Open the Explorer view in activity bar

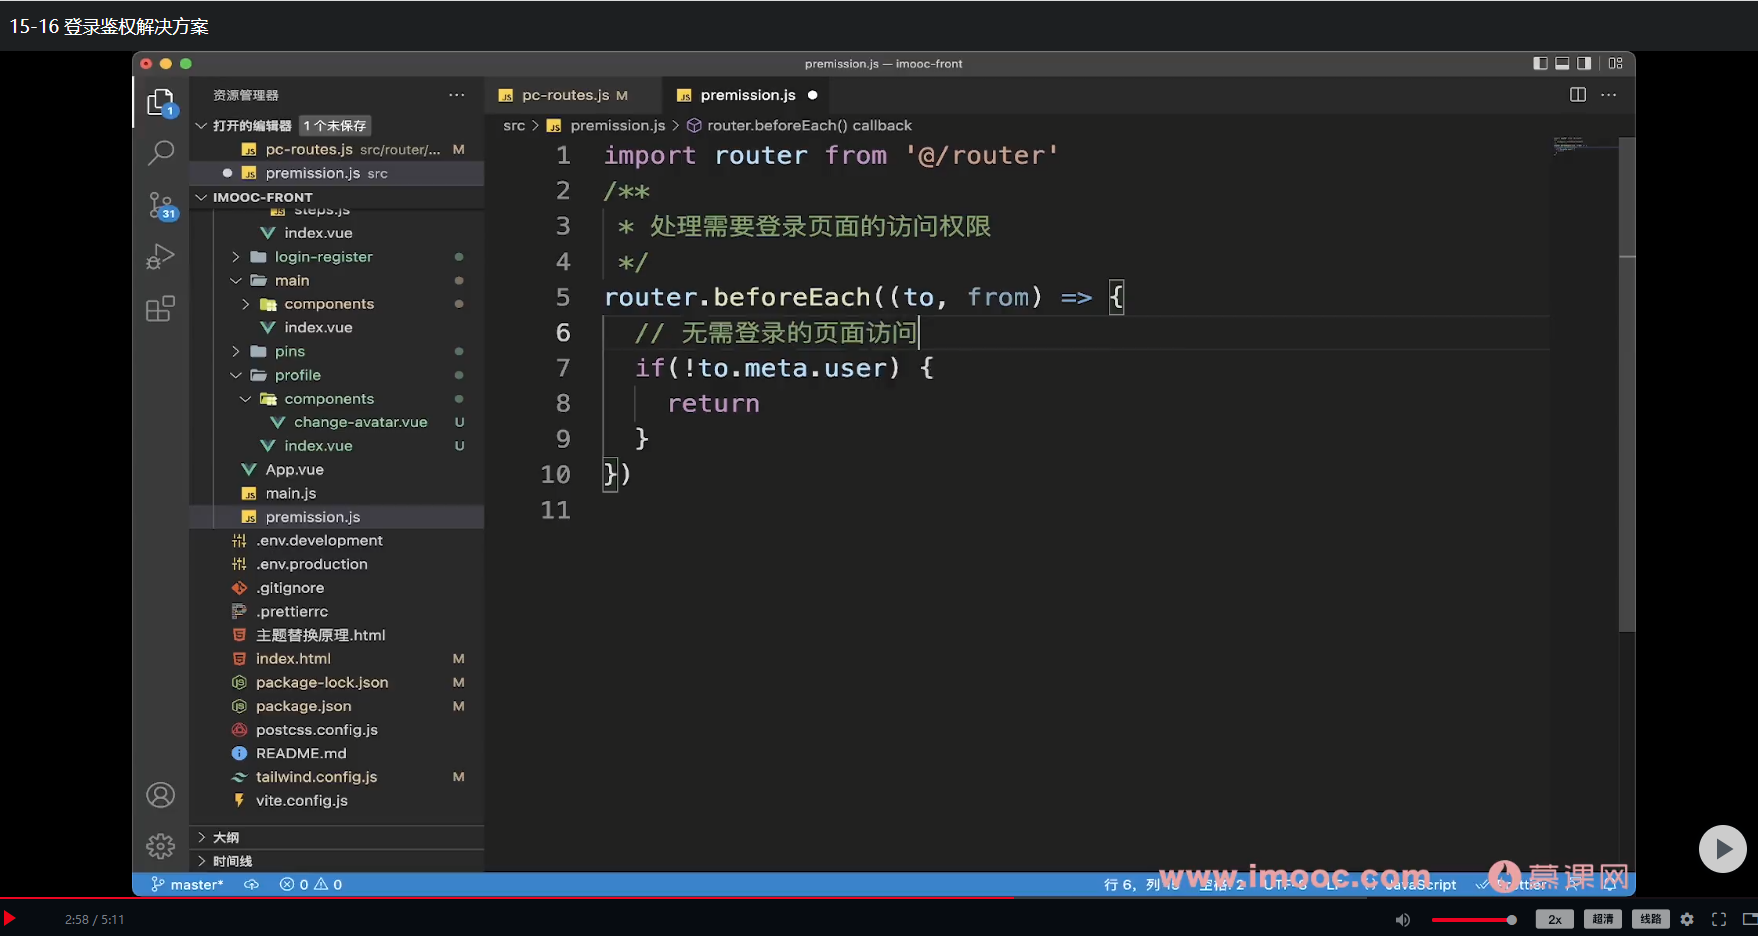tap(161, 102)
